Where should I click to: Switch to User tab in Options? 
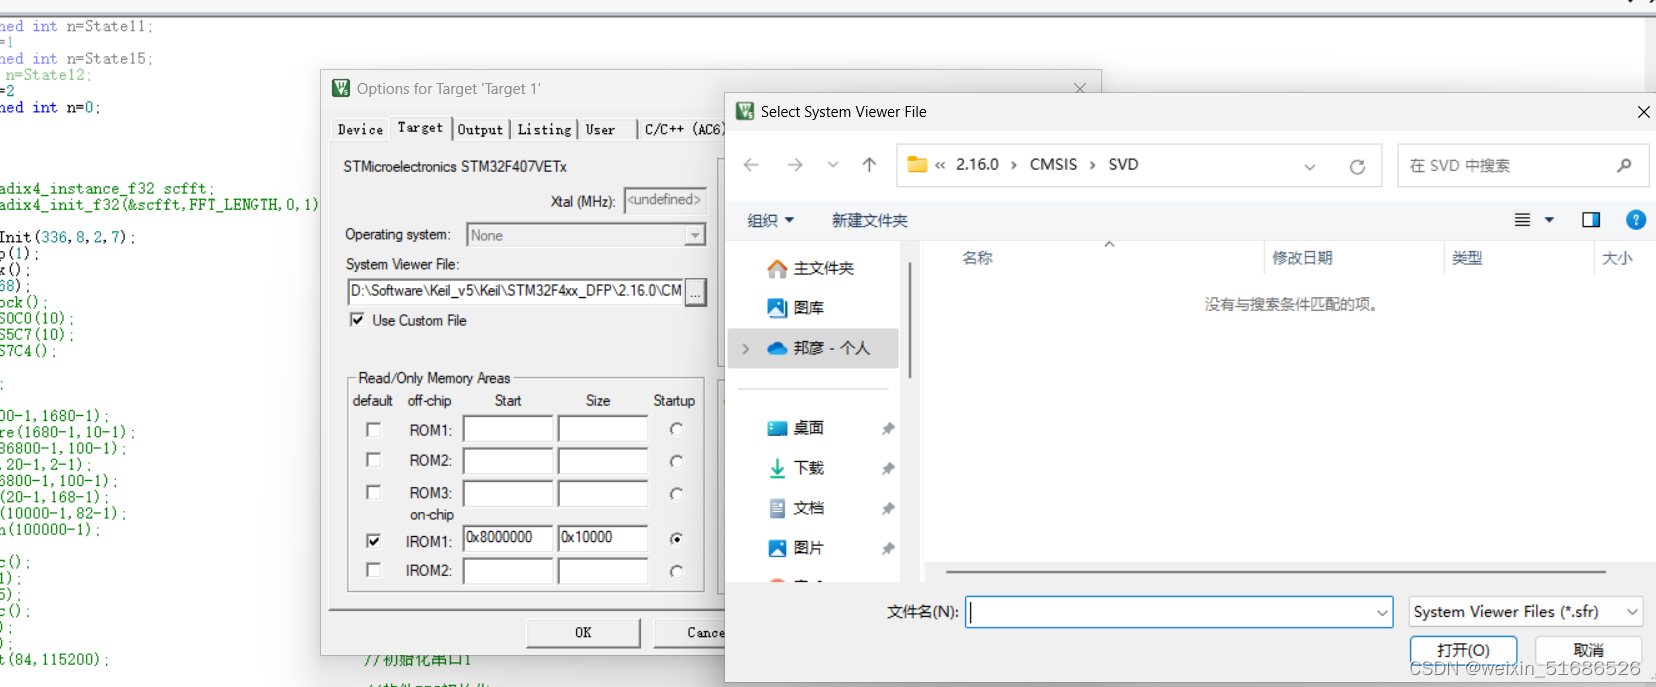tap(600, 129)
